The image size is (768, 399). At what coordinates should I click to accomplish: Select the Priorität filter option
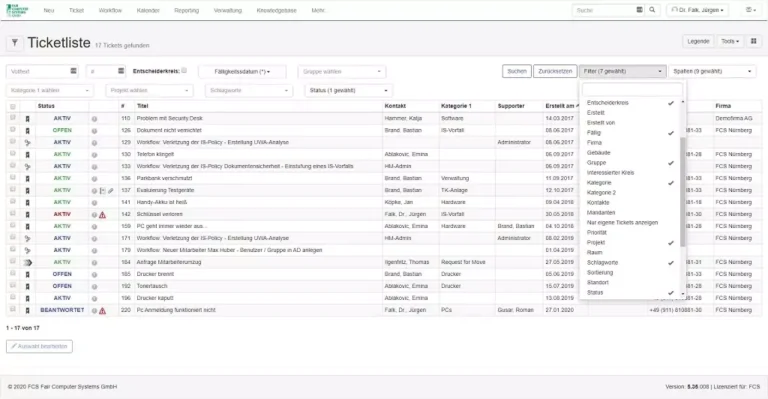pos(630,233)
